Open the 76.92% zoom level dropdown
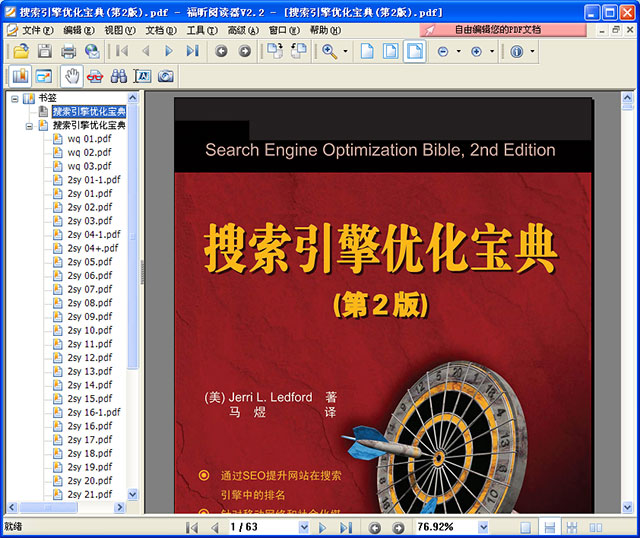This screenshot has height=538, width=640. [483, 527]
